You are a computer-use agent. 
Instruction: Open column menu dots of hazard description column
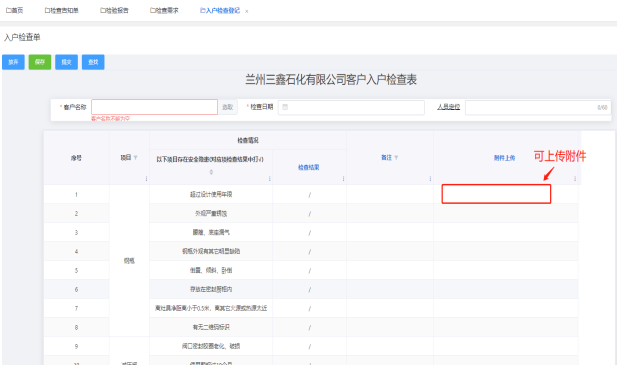270,179
